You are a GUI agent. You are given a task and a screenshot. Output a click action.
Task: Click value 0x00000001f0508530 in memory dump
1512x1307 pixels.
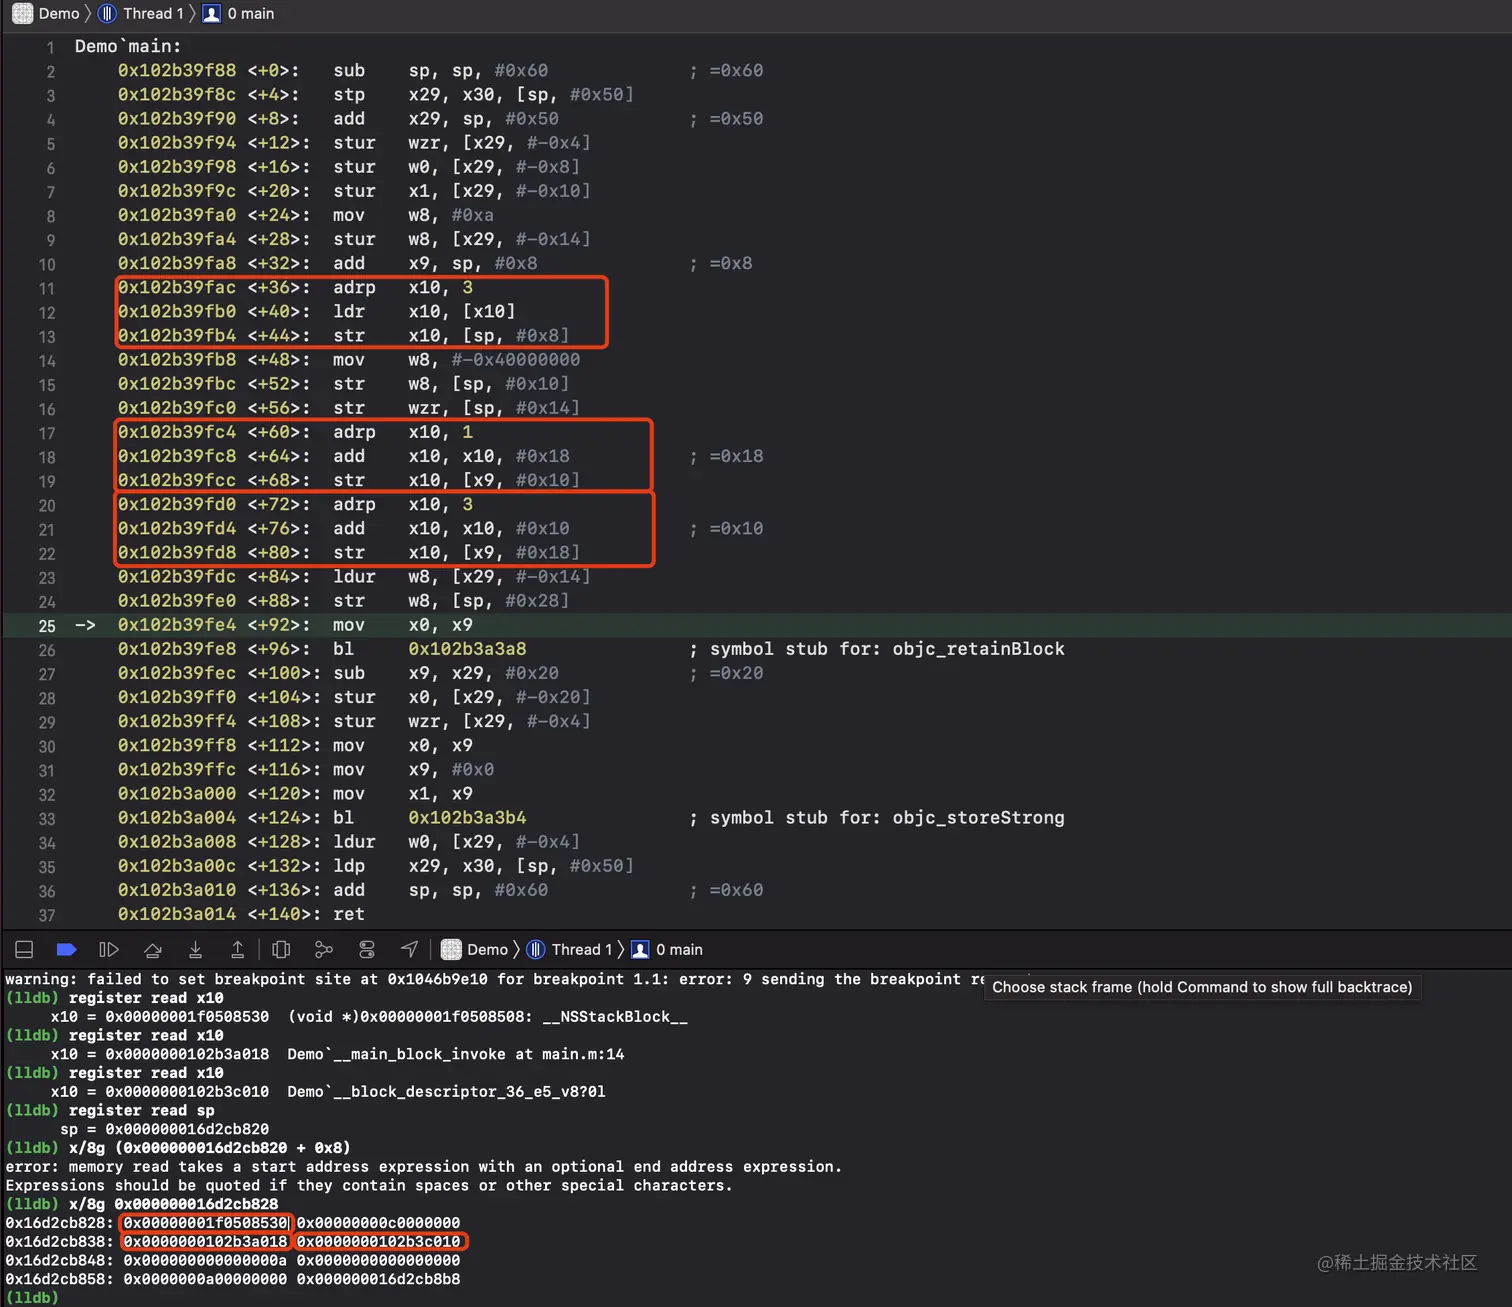tap(206, 1223)
